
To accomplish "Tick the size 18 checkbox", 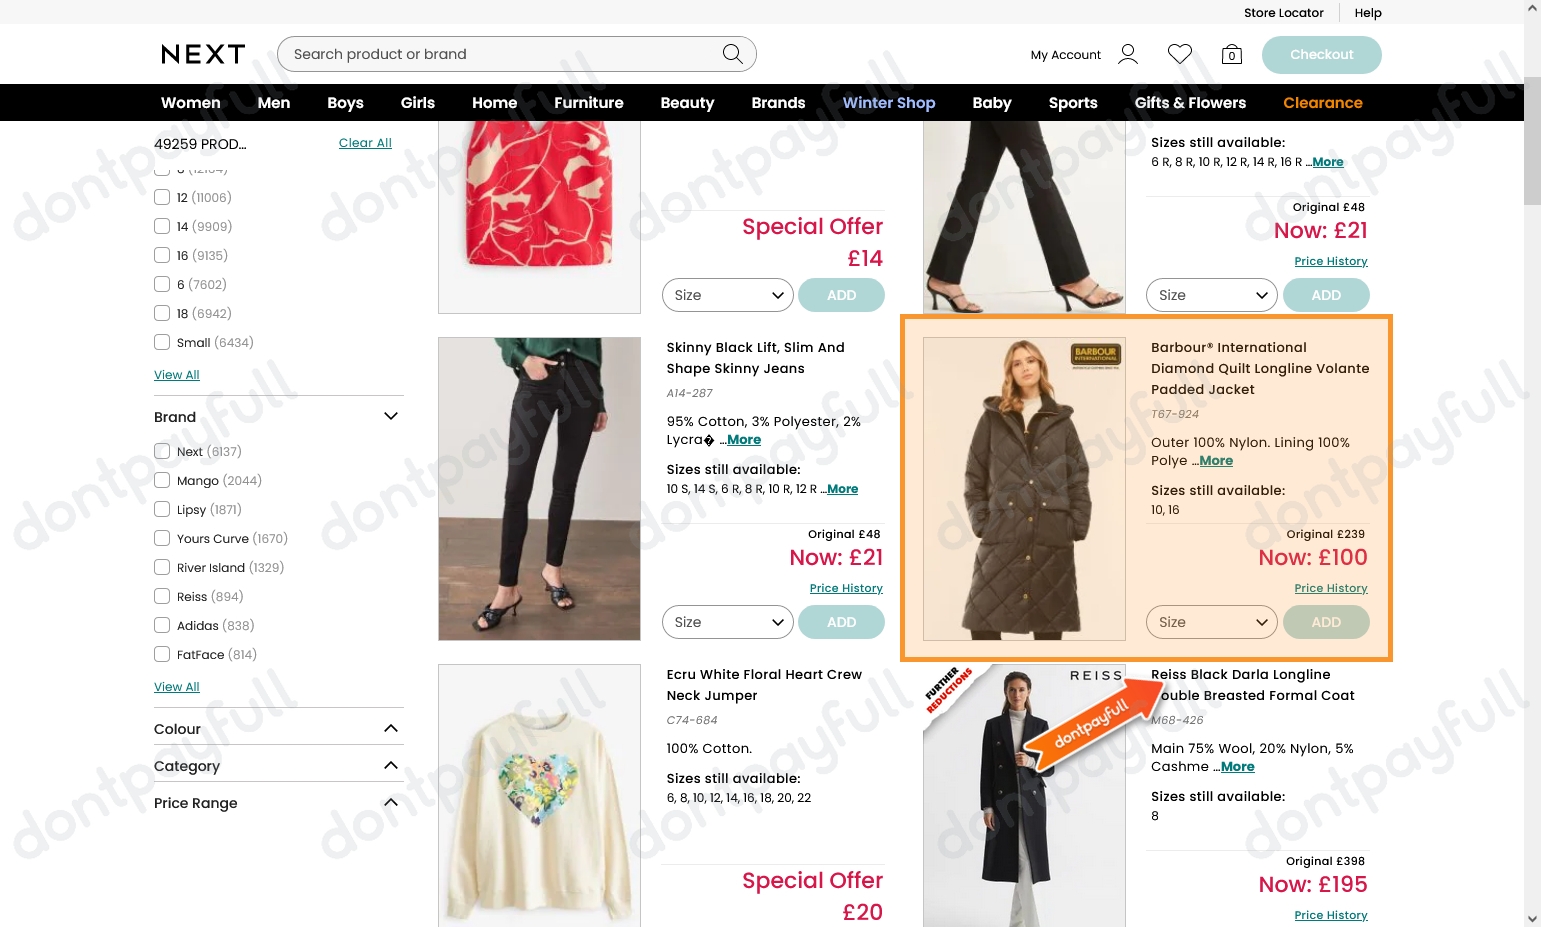I will point(162,313).
